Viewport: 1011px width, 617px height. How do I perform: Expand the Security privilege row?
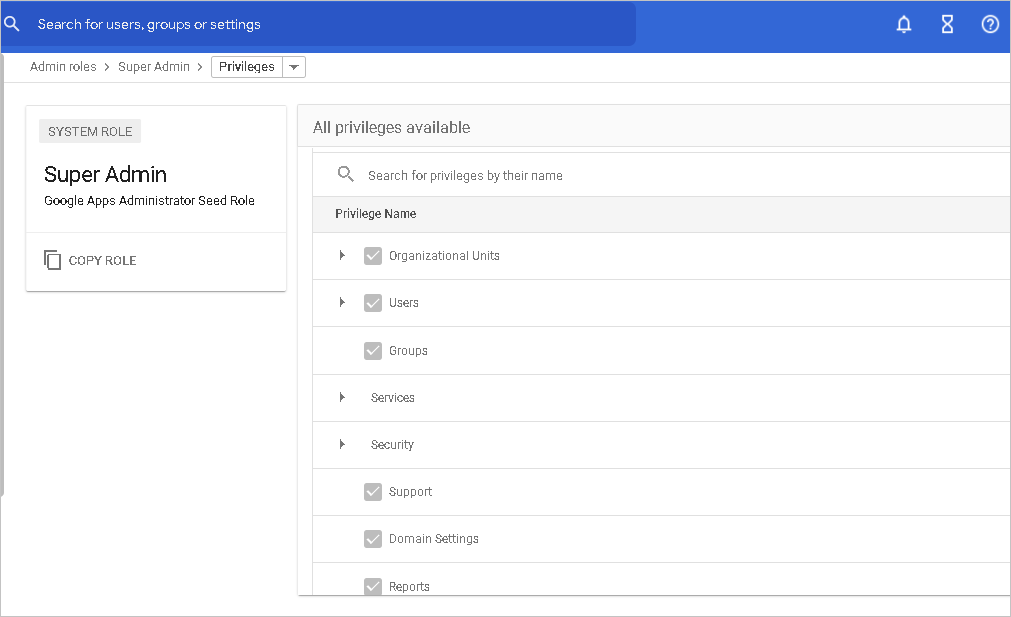point(342,445)
